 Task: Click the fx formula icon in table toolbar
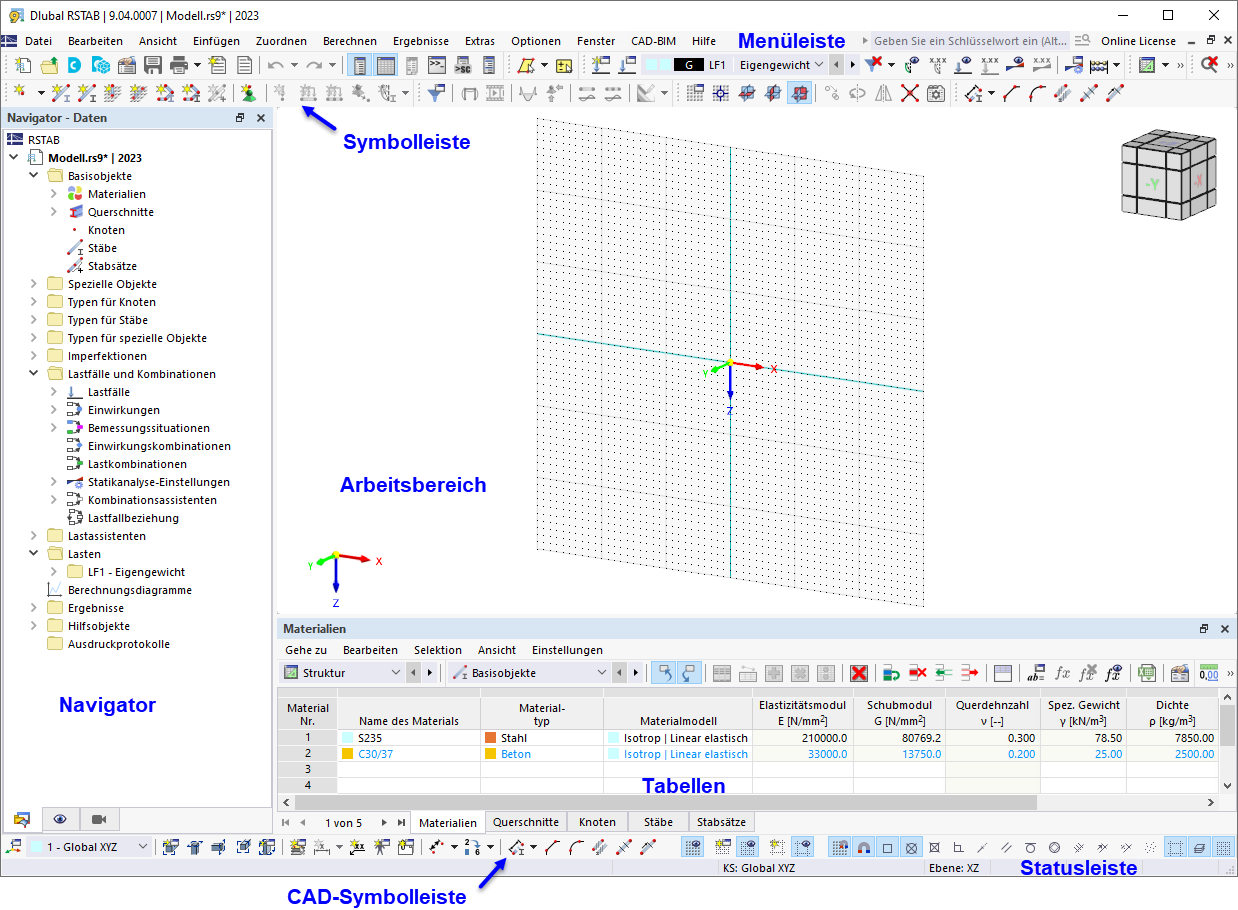1063,673
